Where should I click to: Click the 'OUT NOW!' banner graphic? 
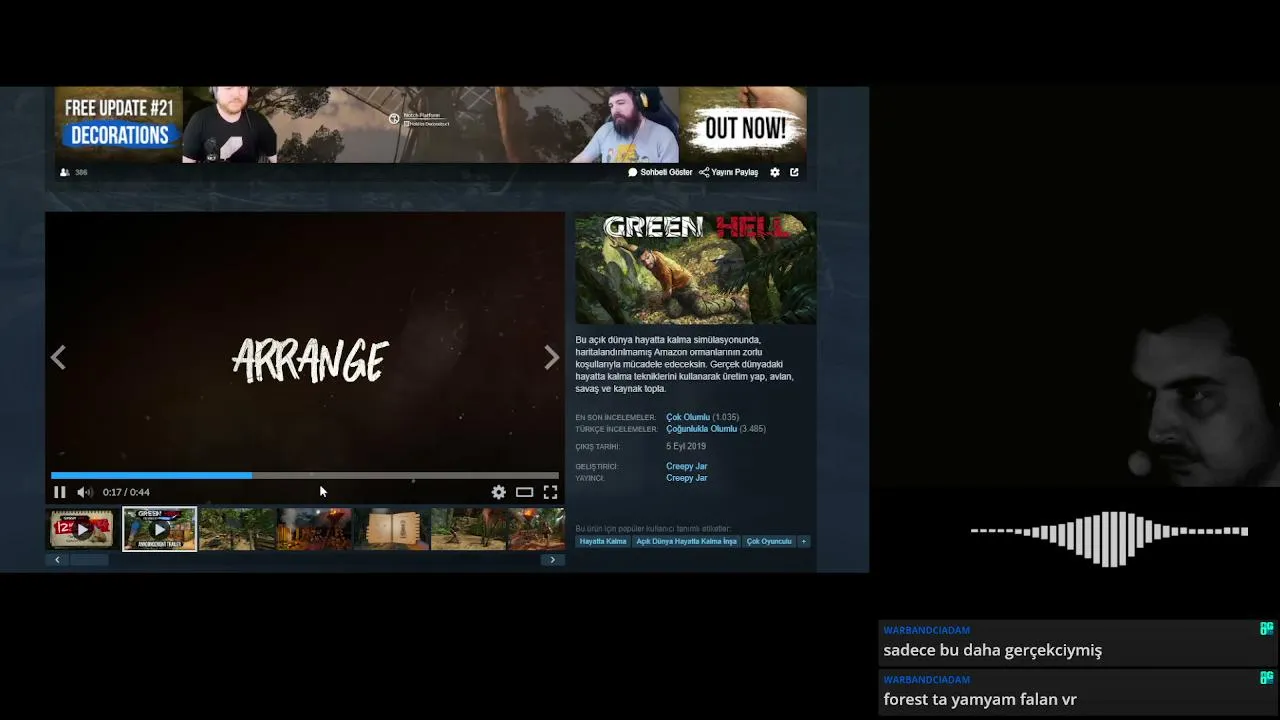click(744, 127)
